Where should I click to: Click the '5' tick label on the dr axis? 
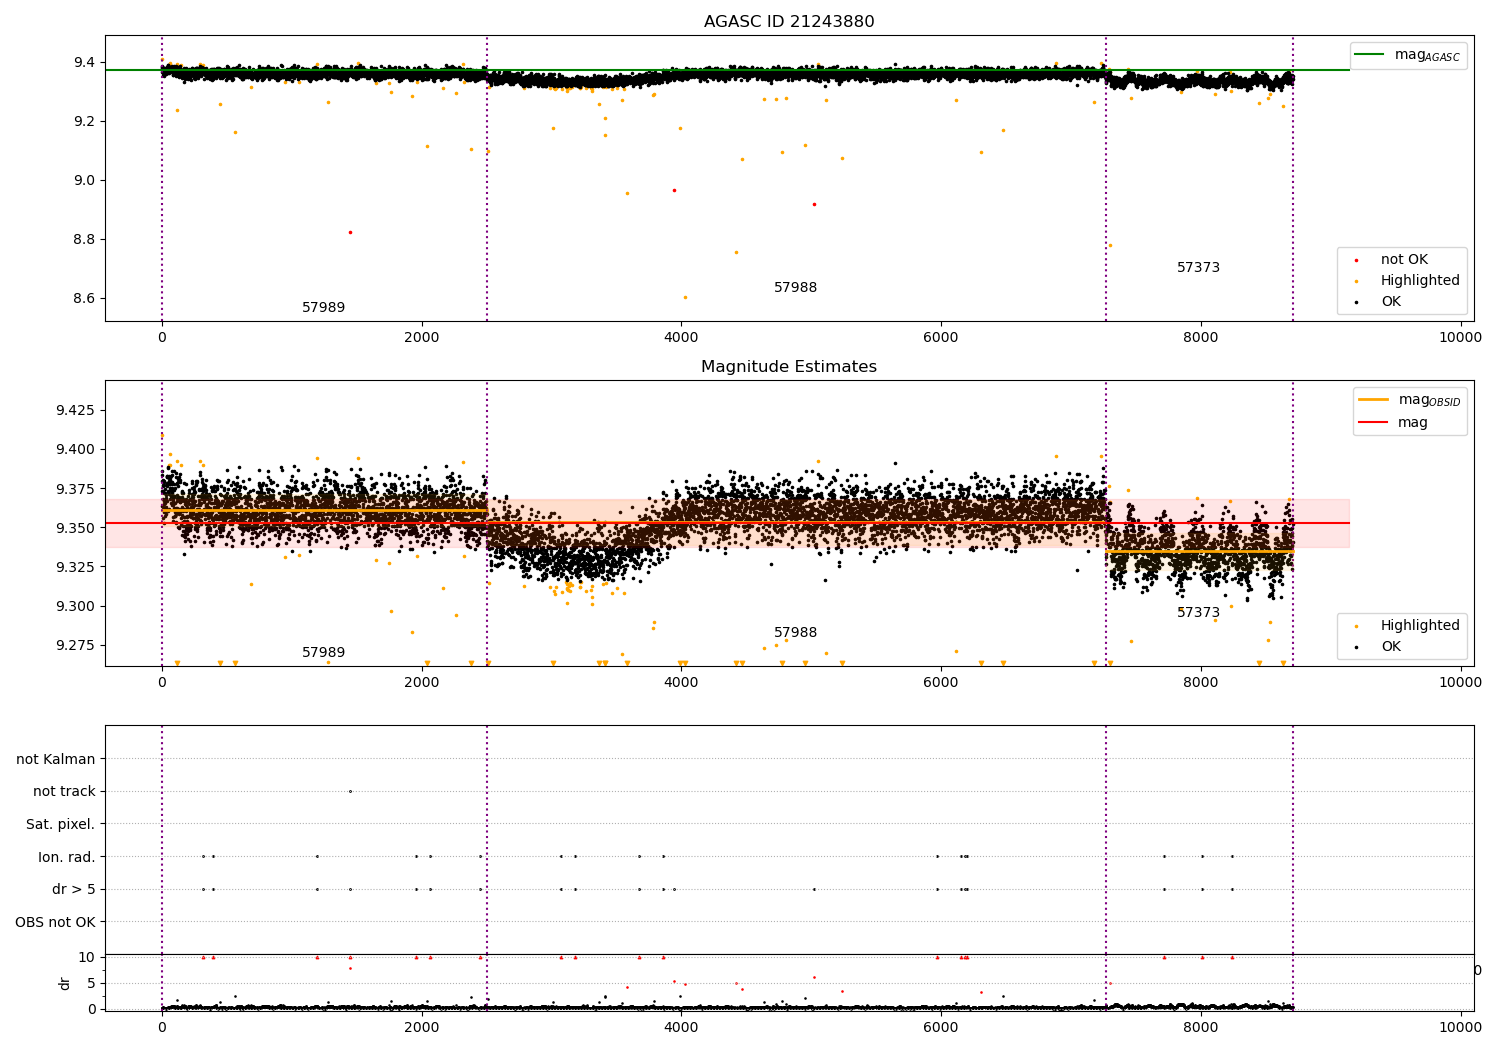pyautogui.click(x=91, y=984)
